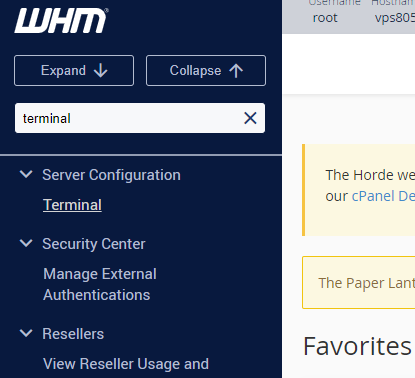Open the Terminal link
Screen dimensions: 415x378
(x=72, y=205)
